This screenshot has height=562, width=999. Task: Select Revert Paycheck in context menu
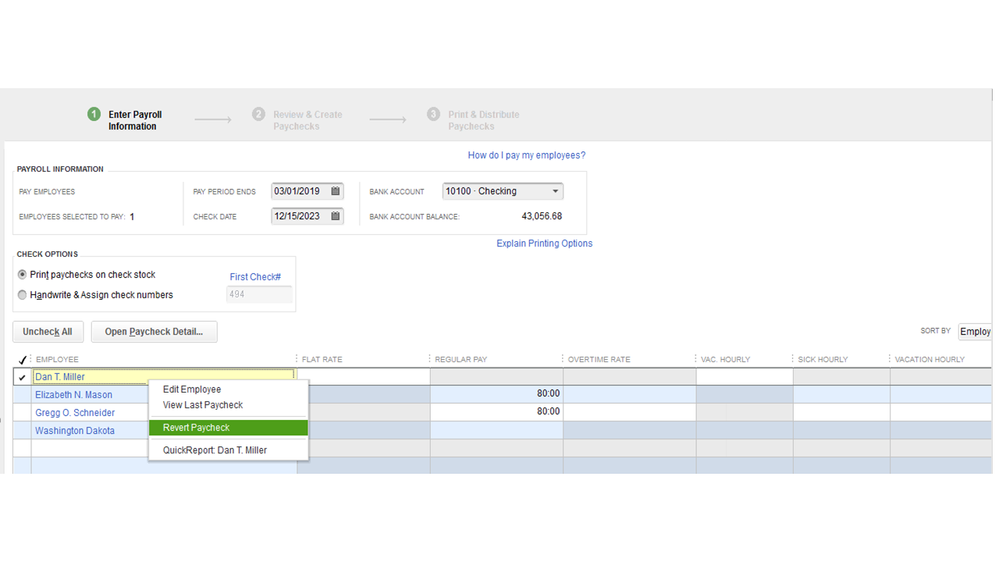[x=228, y=428]
